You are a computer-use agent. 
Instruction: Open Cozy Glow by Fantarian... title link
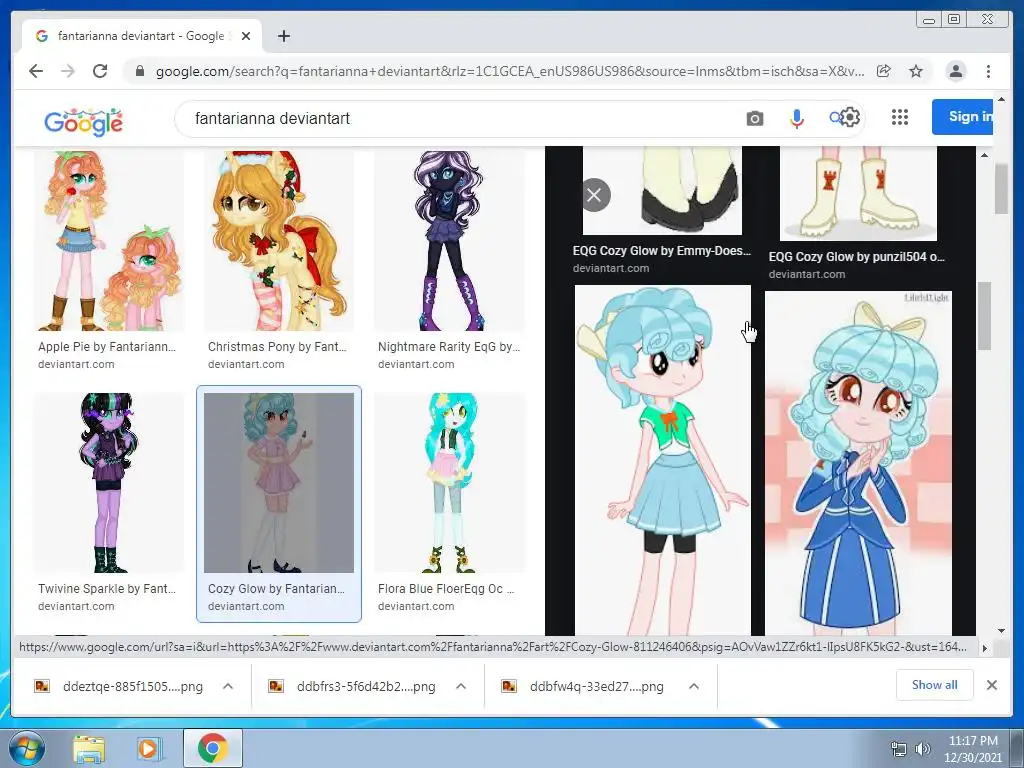pos(276,588)
